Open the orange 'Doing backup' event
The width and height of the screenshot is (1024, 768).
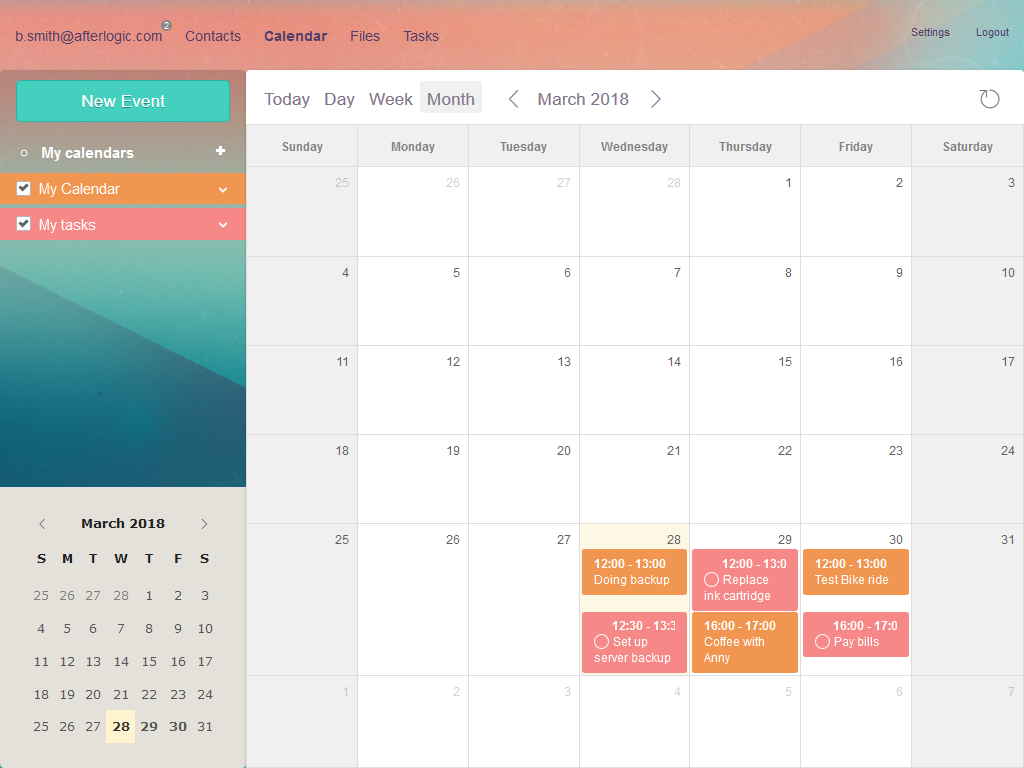coord(634,572)
